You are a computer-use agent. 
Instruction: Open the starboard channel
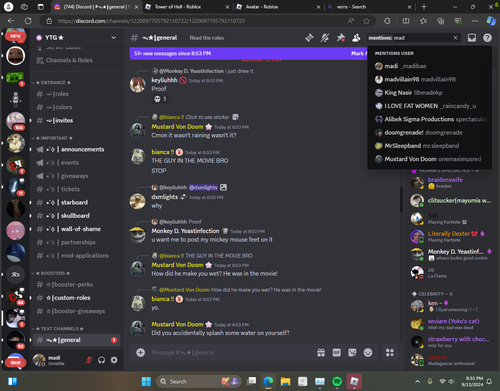[x=76, y=202]
